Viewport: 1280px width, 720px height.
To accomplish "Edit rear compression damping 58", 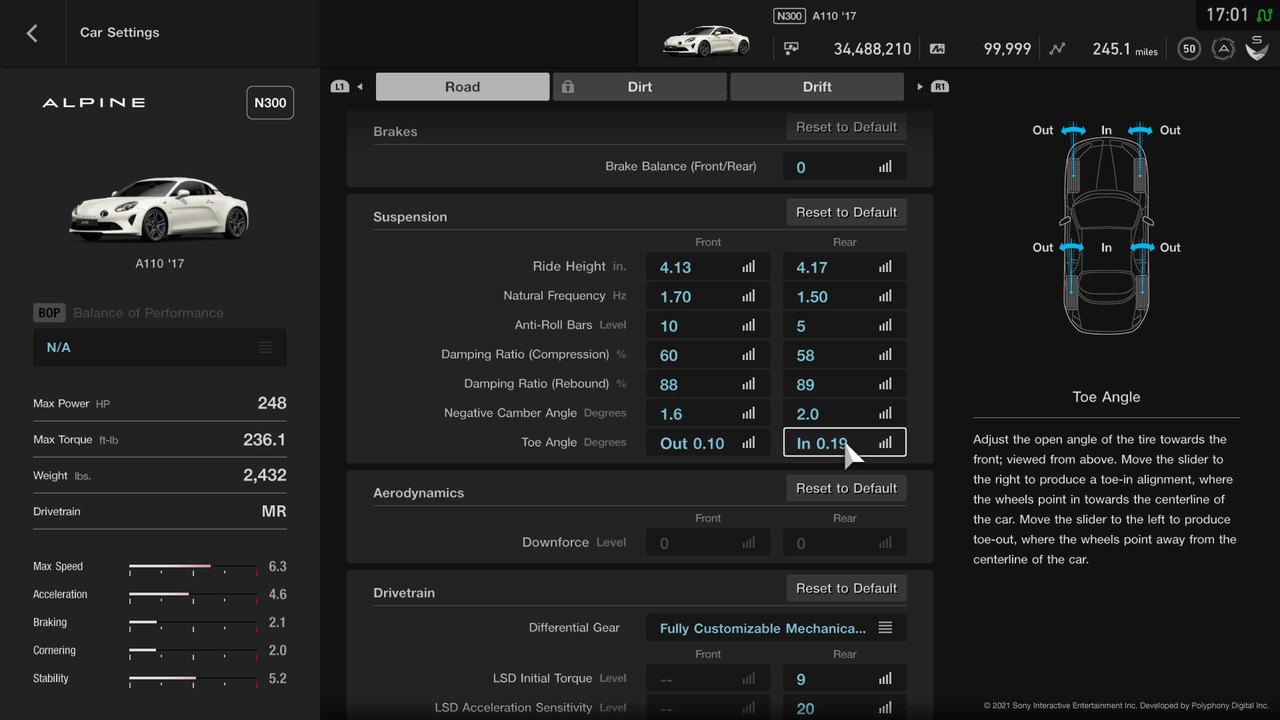I will pyautogui.click(x=845, y=354).
